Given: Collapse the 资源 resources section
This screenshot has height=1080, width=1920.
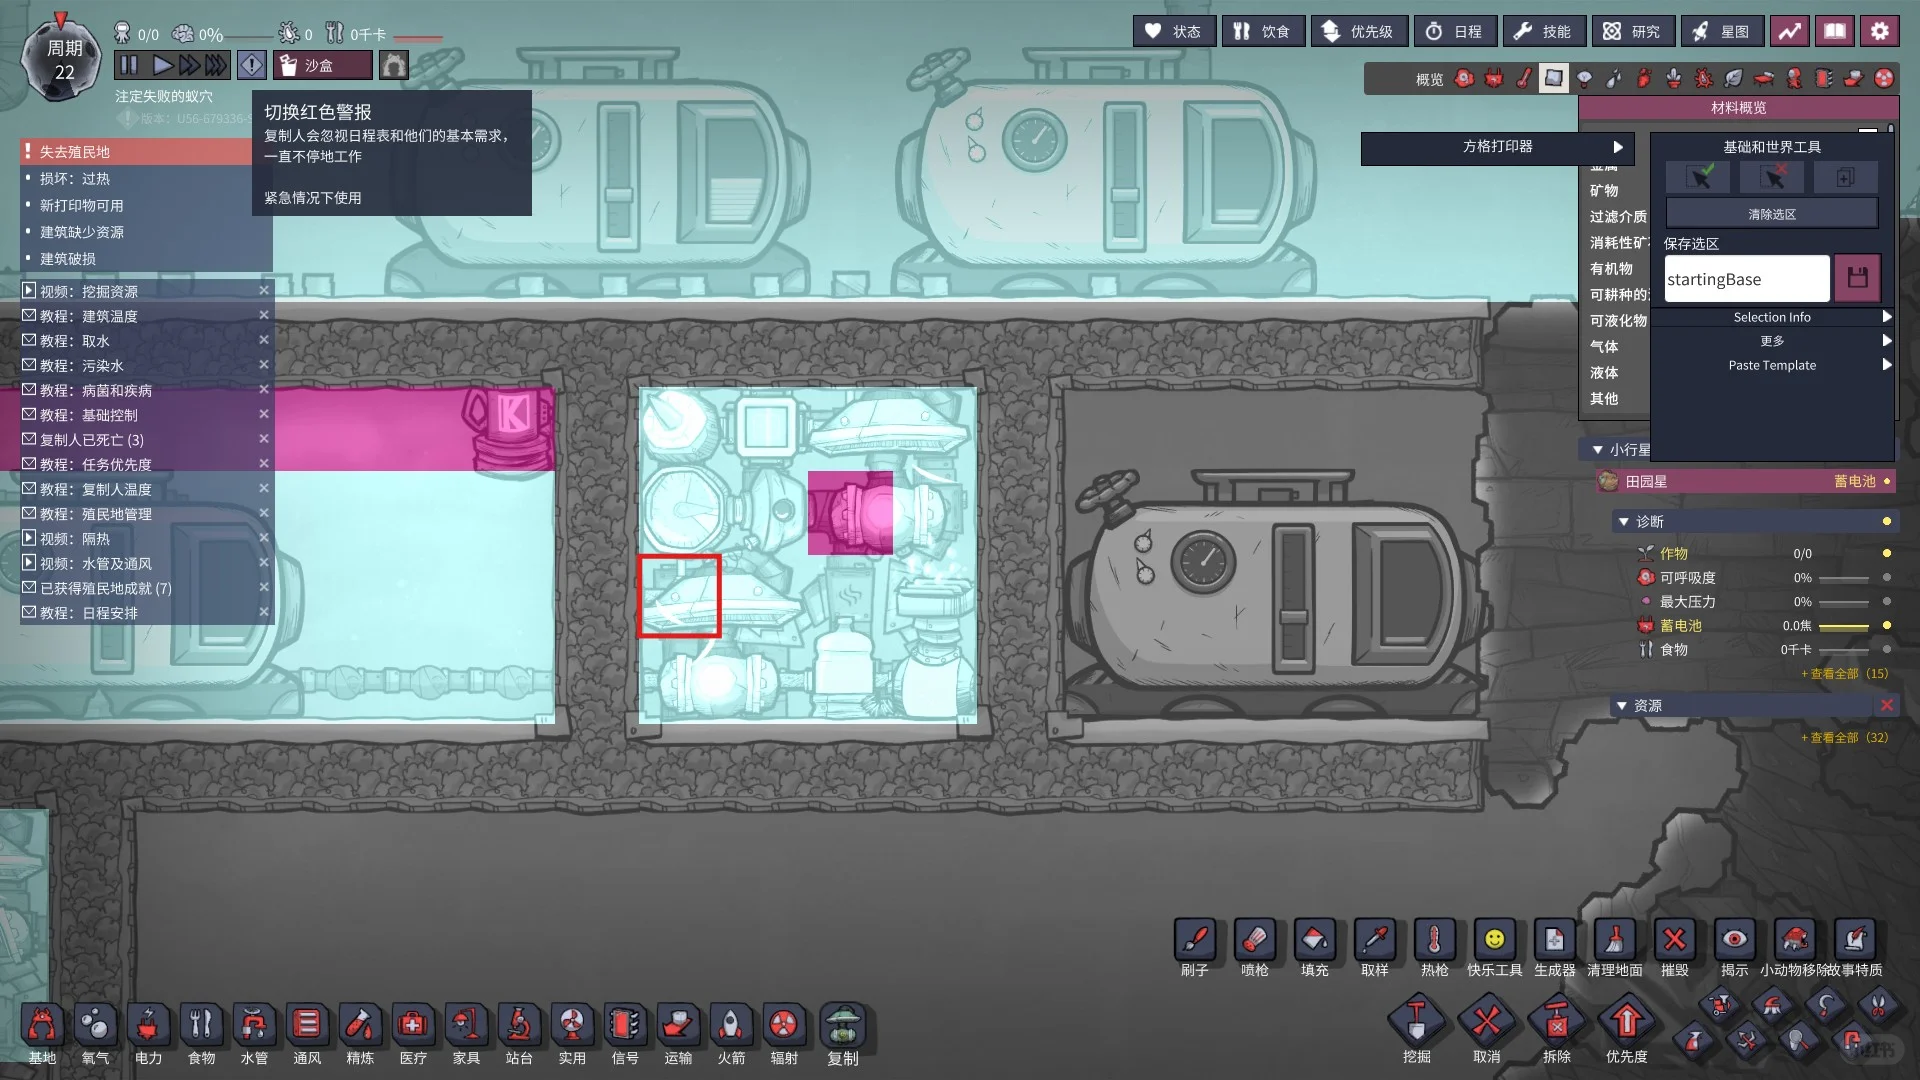Looking at the screenshot, I should 1622,706.
